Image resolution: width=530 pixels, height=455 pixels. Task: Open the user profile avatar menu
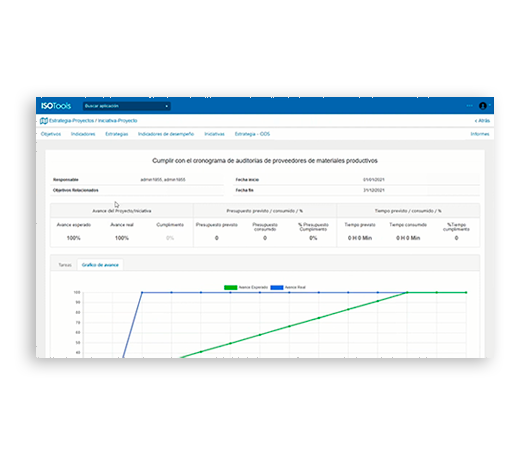[483, 106]
